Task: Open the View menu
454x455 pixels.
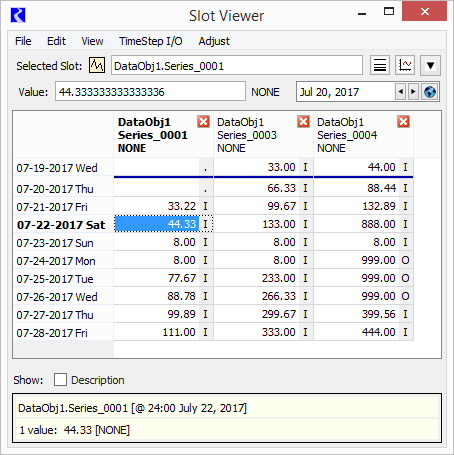Action: coord(92,41)
